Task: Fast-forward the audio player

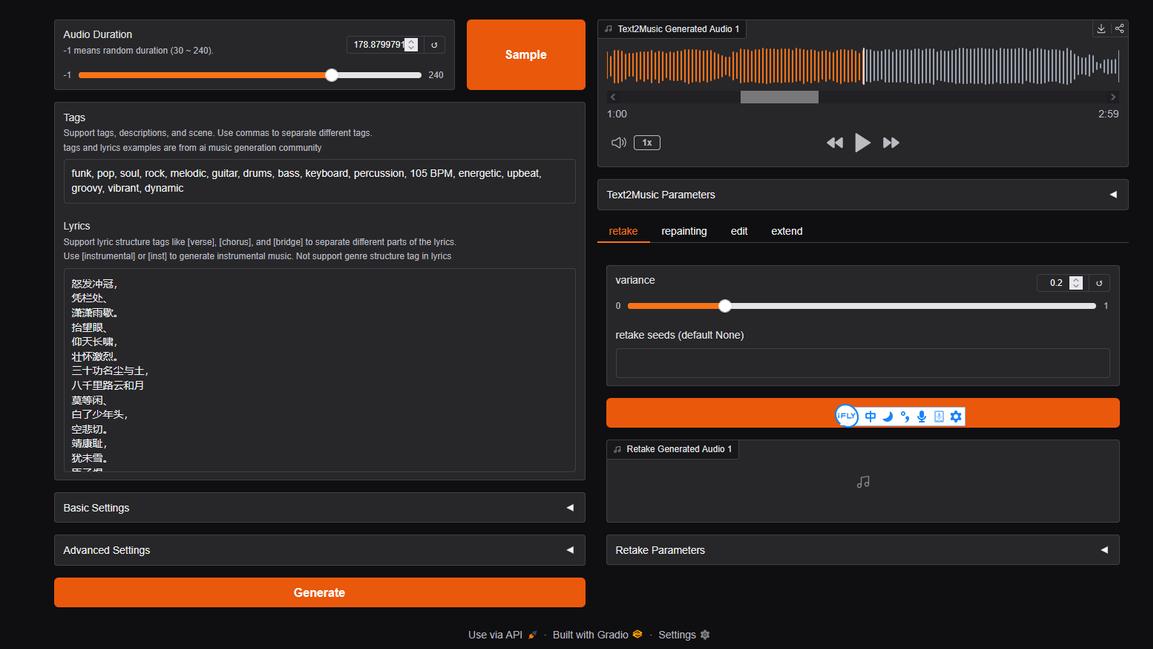Action: click(x=890, y=143)
